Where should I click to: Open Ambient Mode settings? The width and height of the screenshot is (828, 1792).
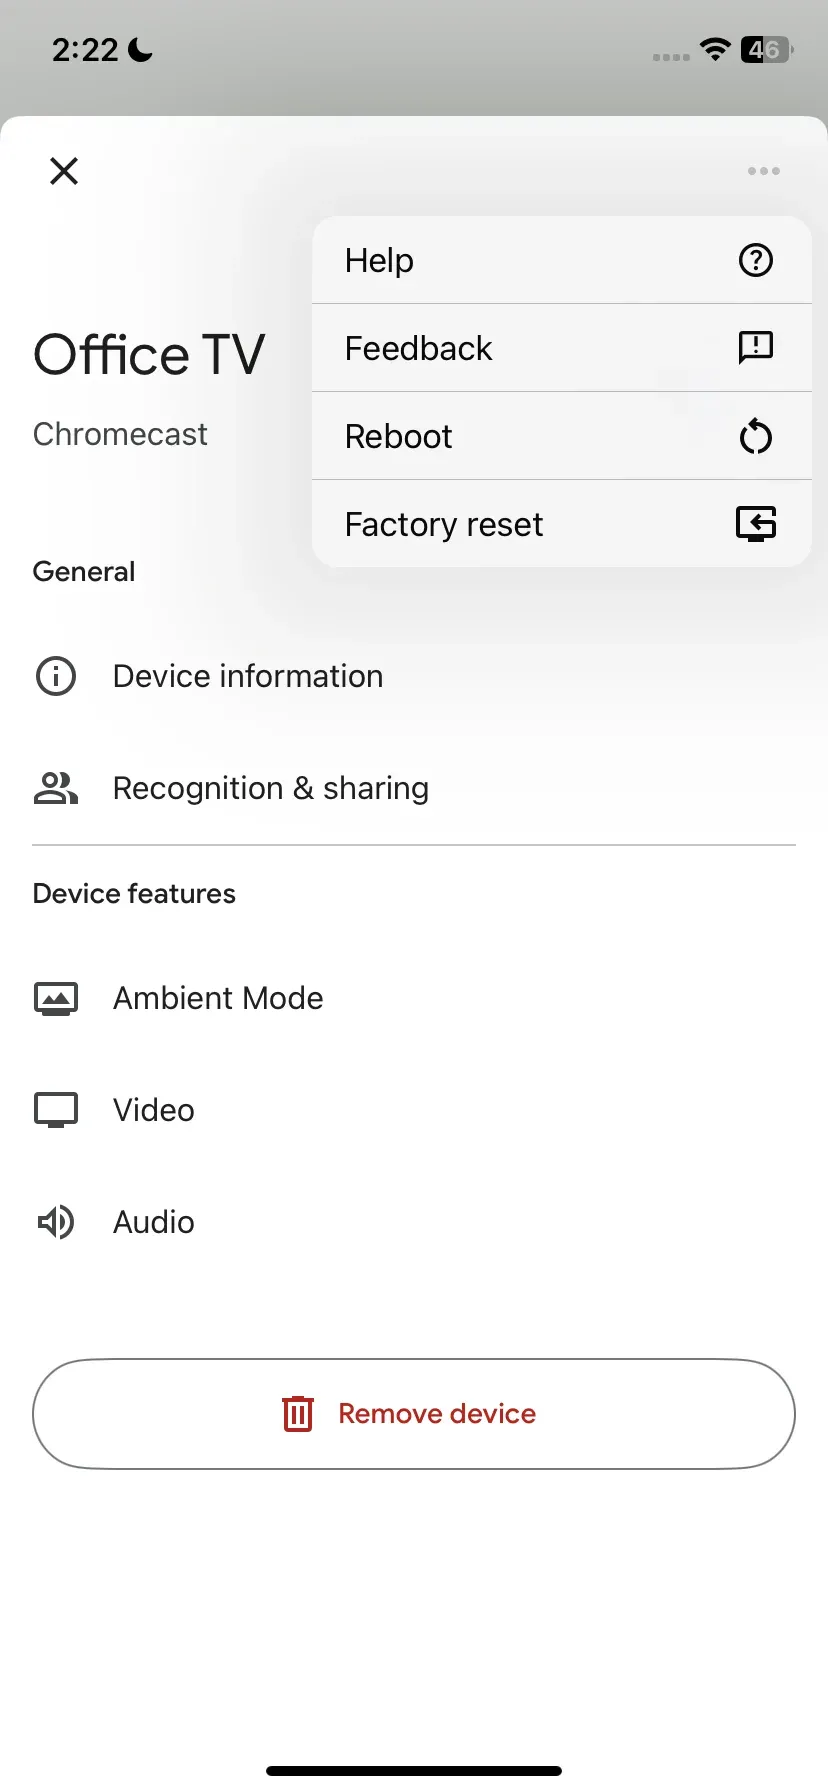click(x=414, y=998)
